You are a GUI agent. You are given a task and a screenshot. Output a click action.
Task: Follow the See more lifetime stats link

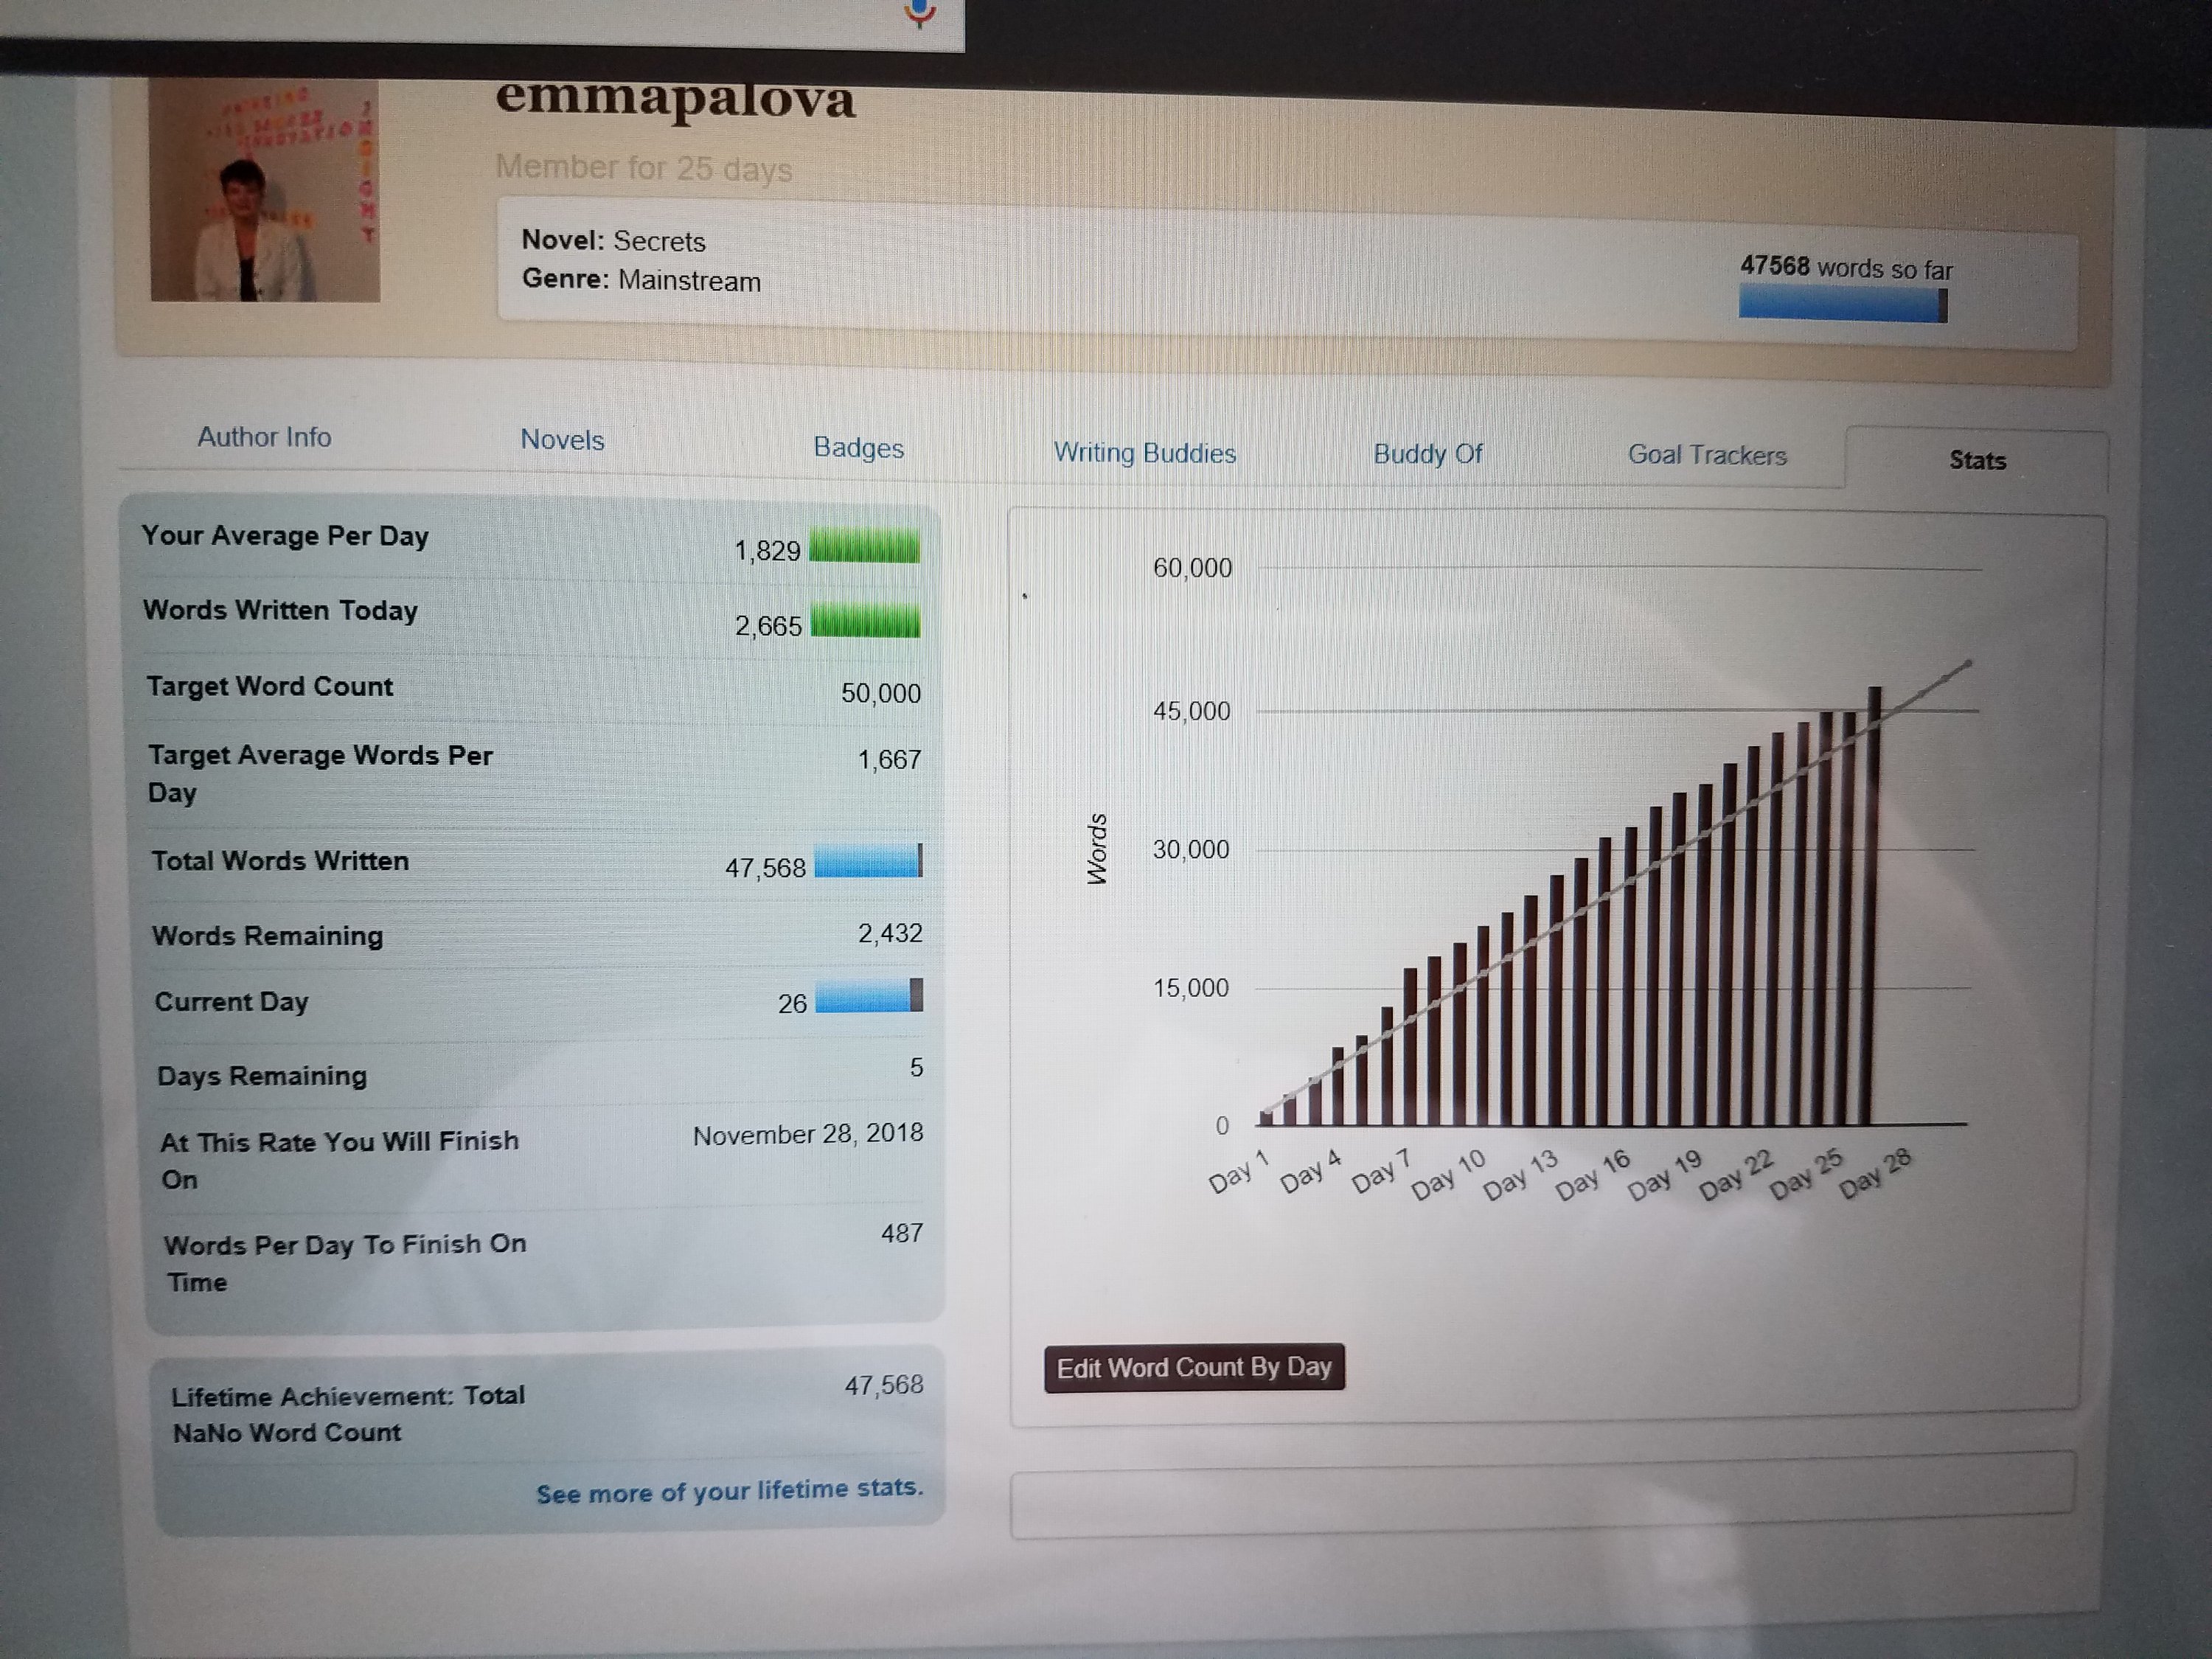click(x=729, y=1491)
